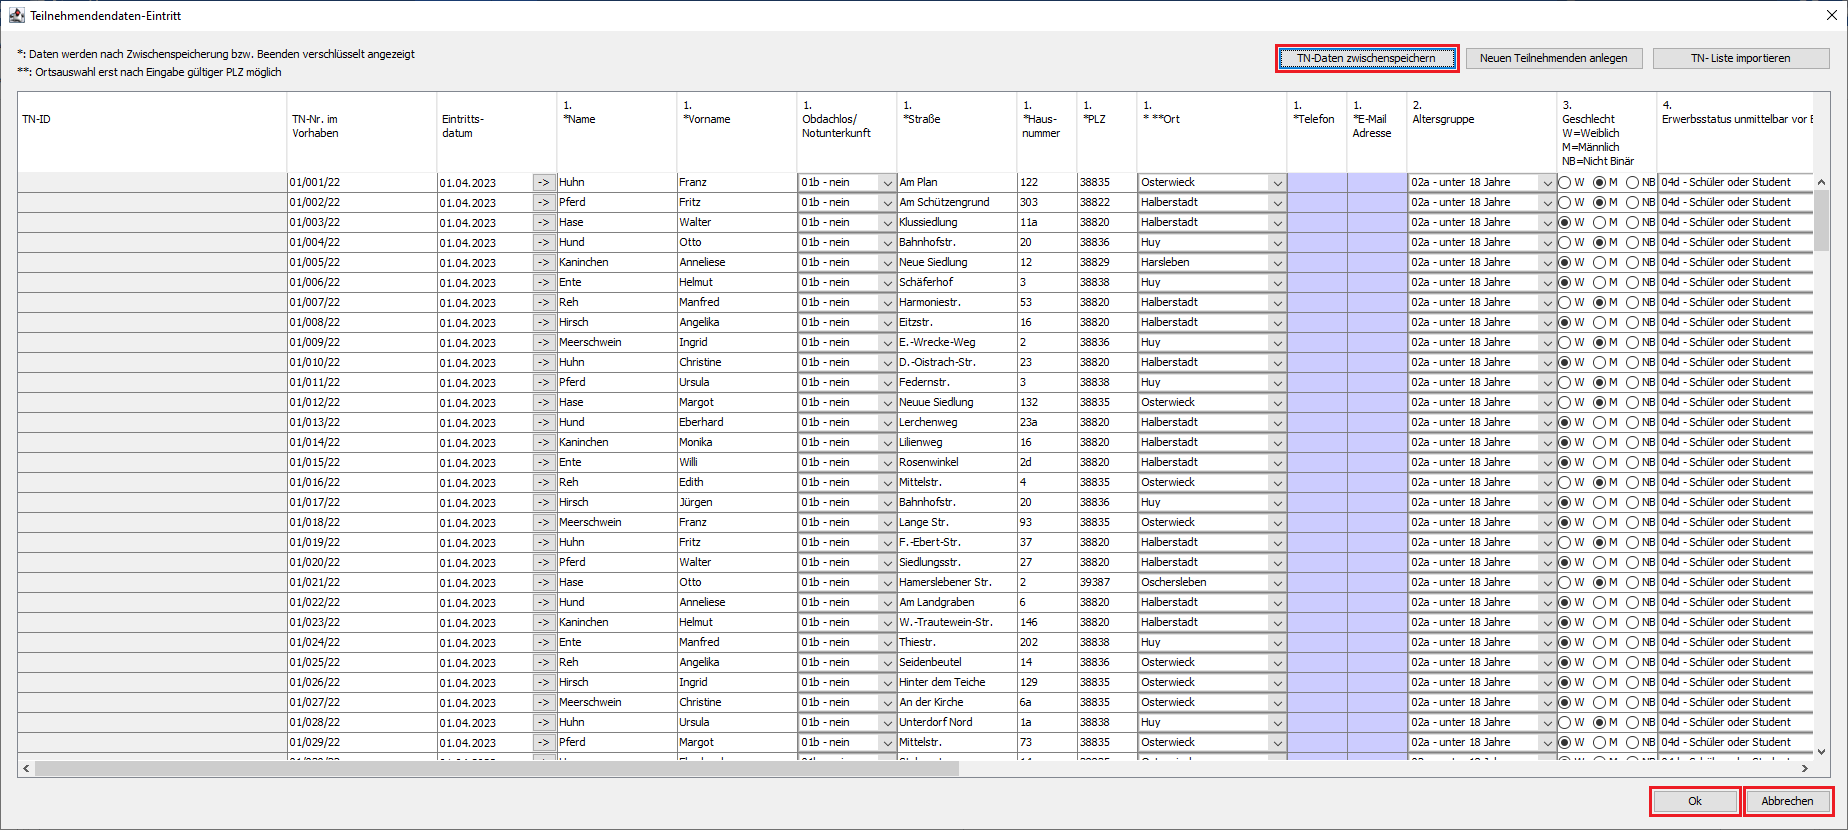Select M gender for row 01/005/22
Viewport: 1848px width, 830px height.
coord(1599,262)
